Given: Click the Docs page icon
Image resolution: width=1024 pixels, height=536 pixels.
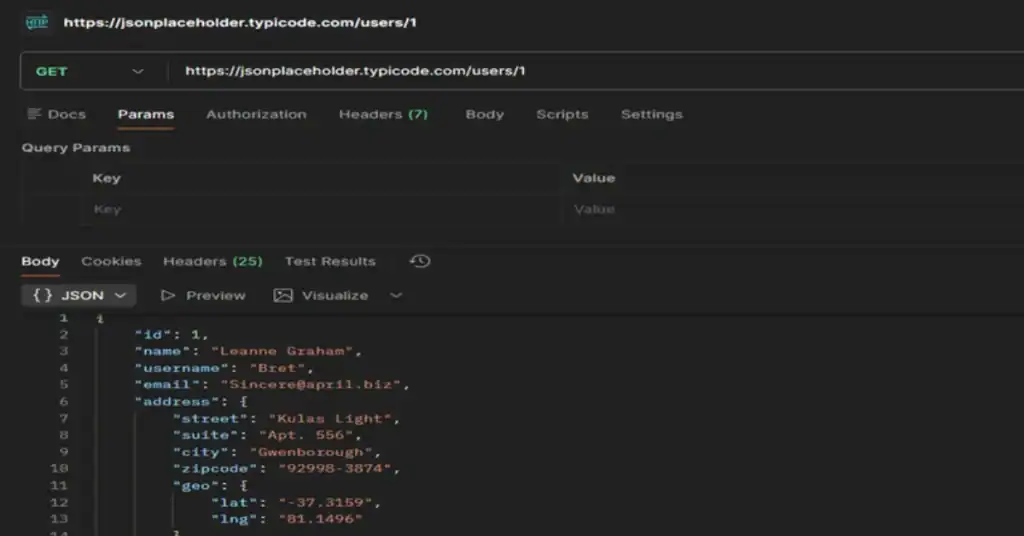Looking at the screenshot, I should click(x=34, y=114).
